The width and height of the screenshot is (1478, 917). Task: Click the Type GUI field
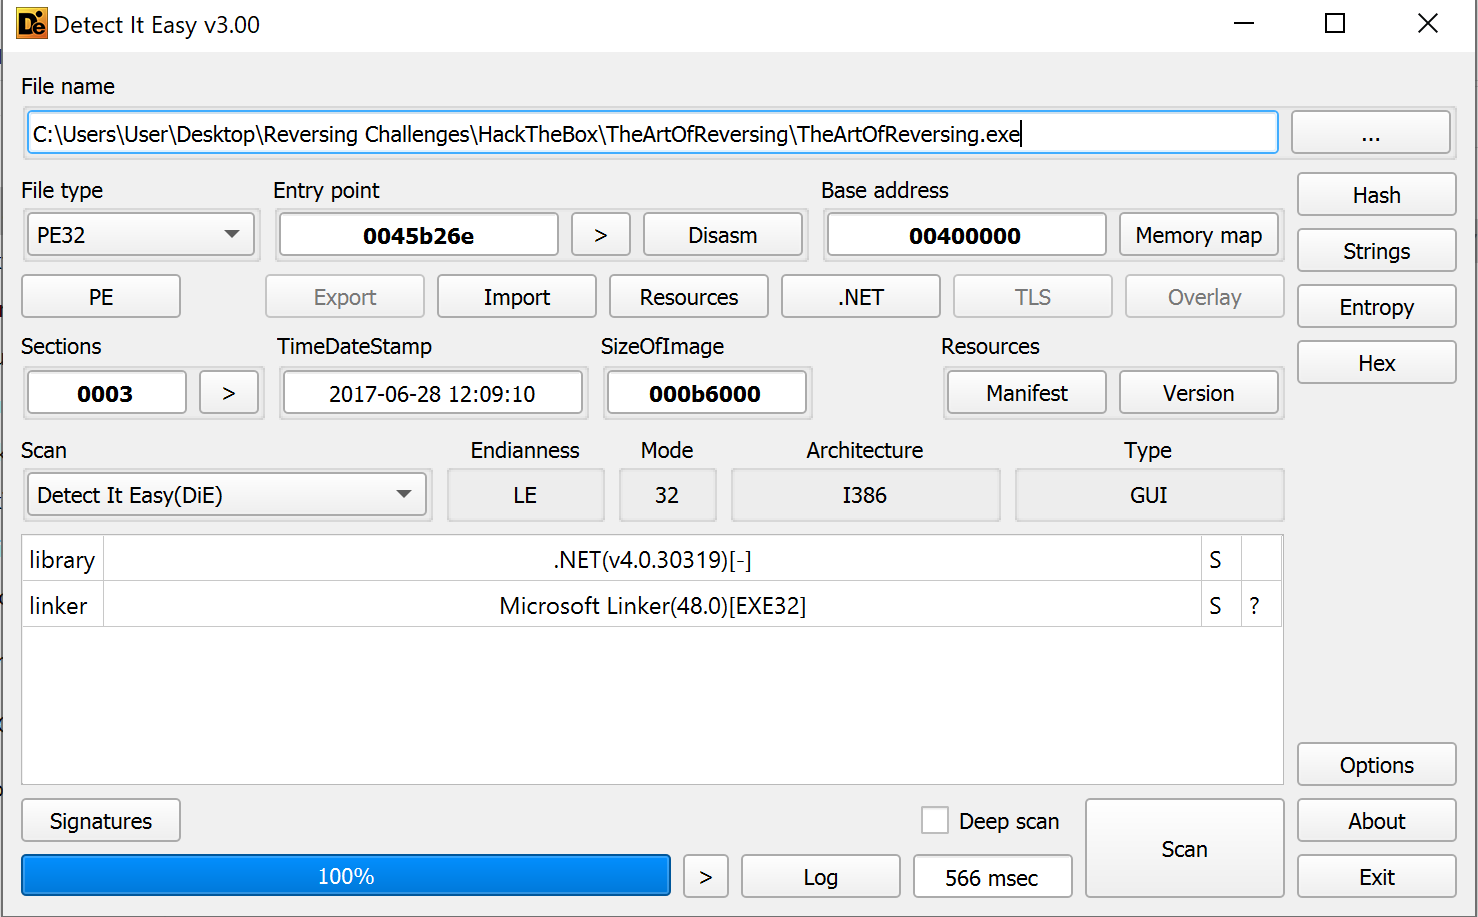tap(1149, 495)
